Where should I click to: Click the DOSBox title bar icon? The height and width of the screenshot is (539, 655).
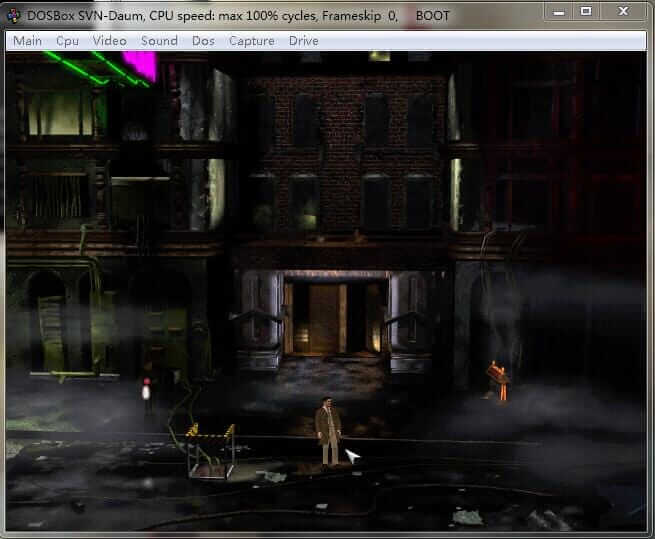pos(12,15)
